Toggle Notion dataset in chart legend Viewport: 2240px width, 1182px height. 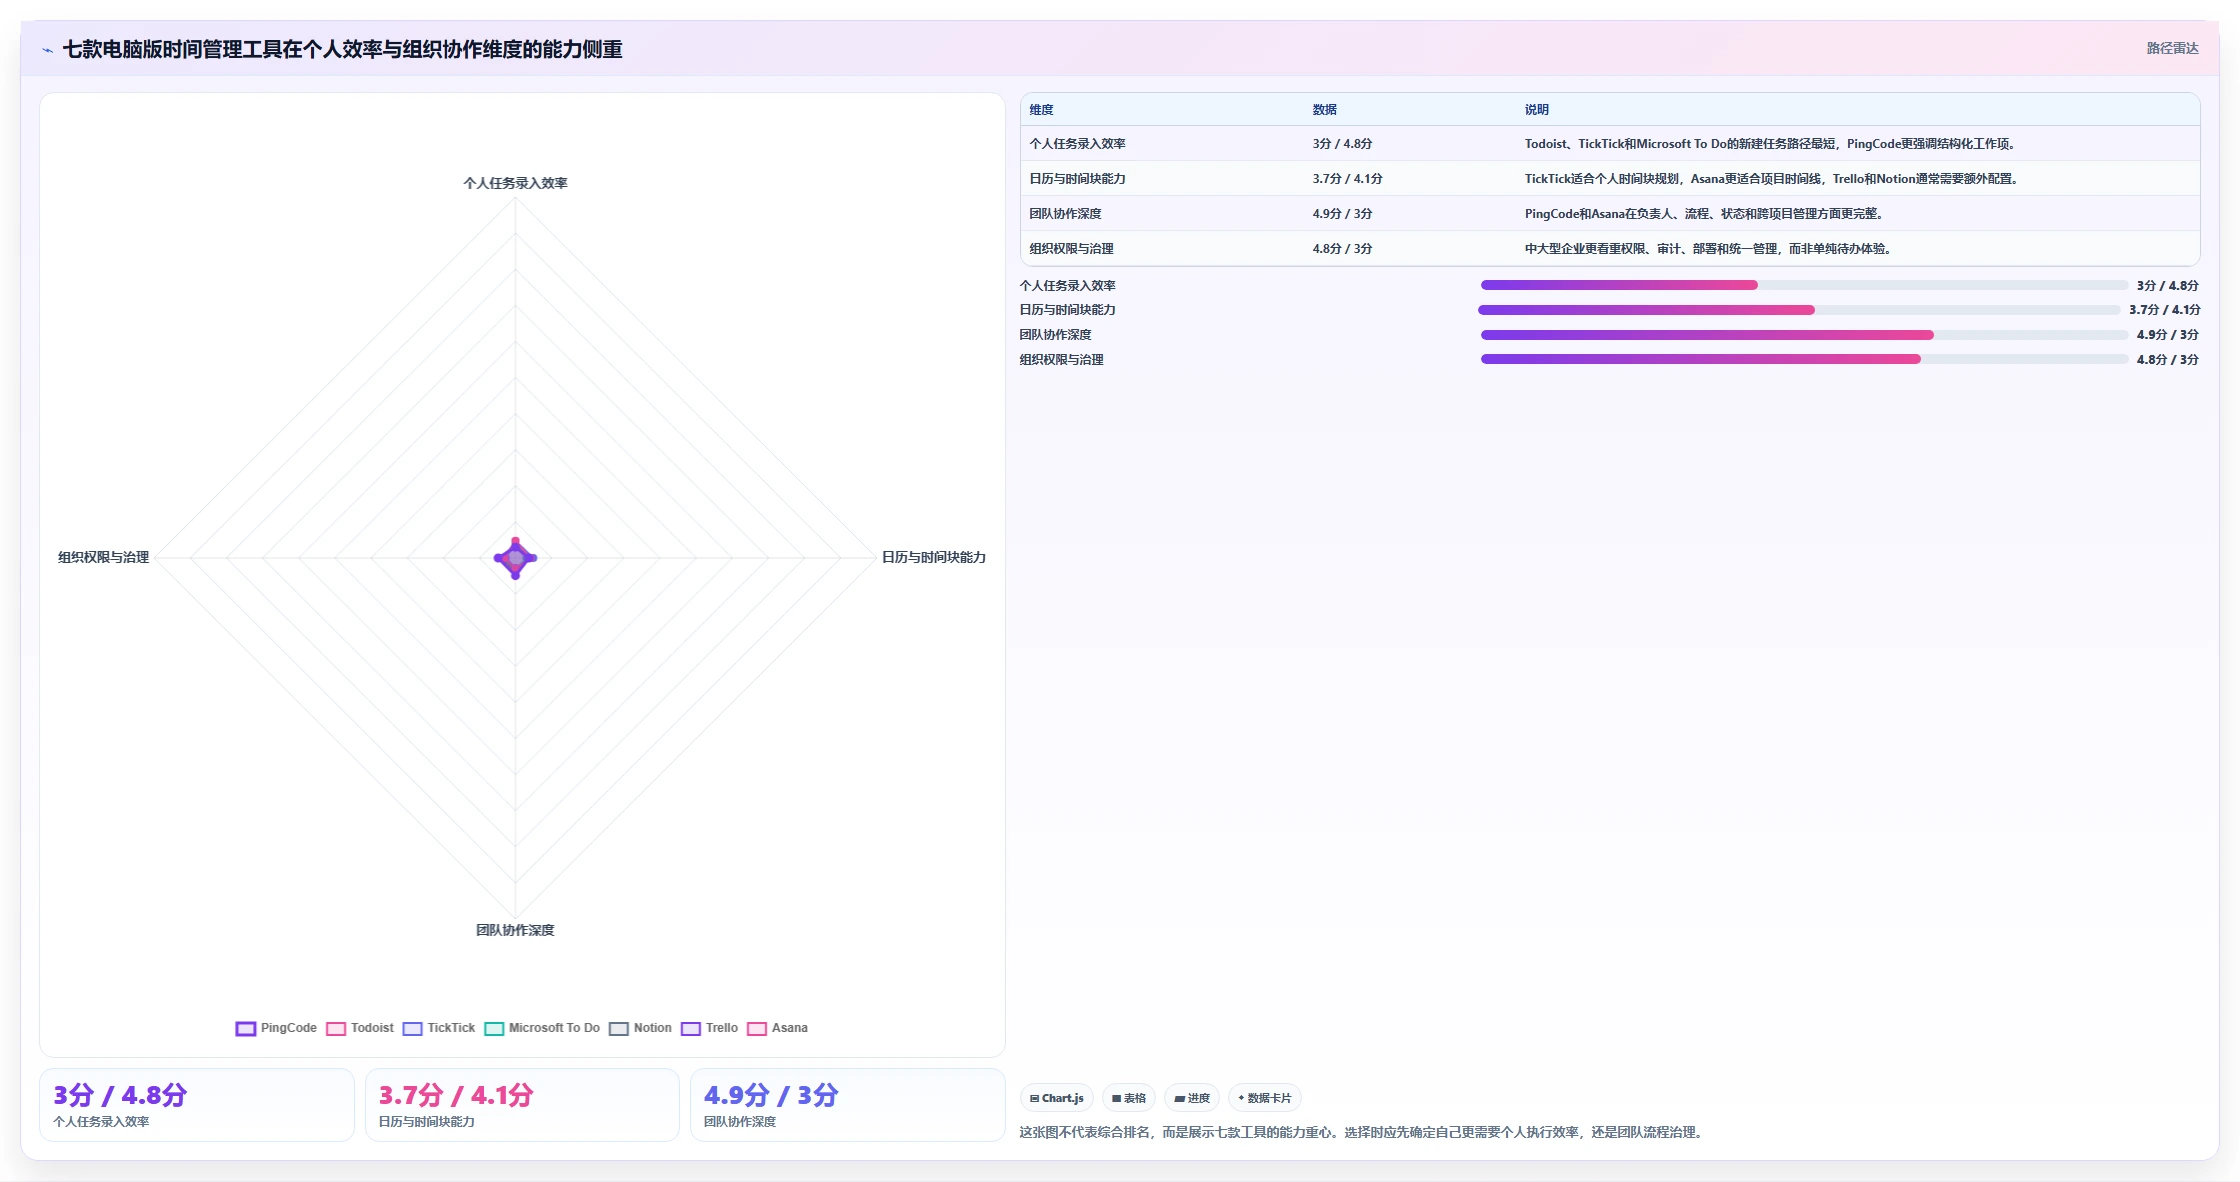(x=640, y=1028)
